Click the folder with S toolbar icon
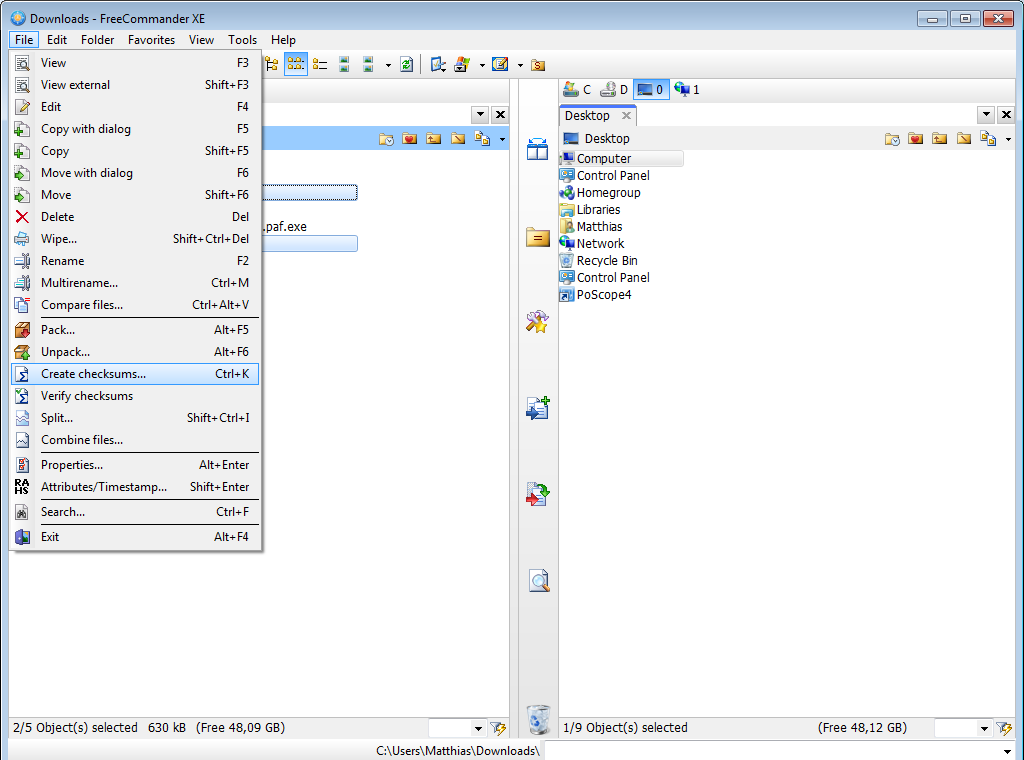Image resolution: width=1024 pixels, height=760 pixels. coord(538,65)
